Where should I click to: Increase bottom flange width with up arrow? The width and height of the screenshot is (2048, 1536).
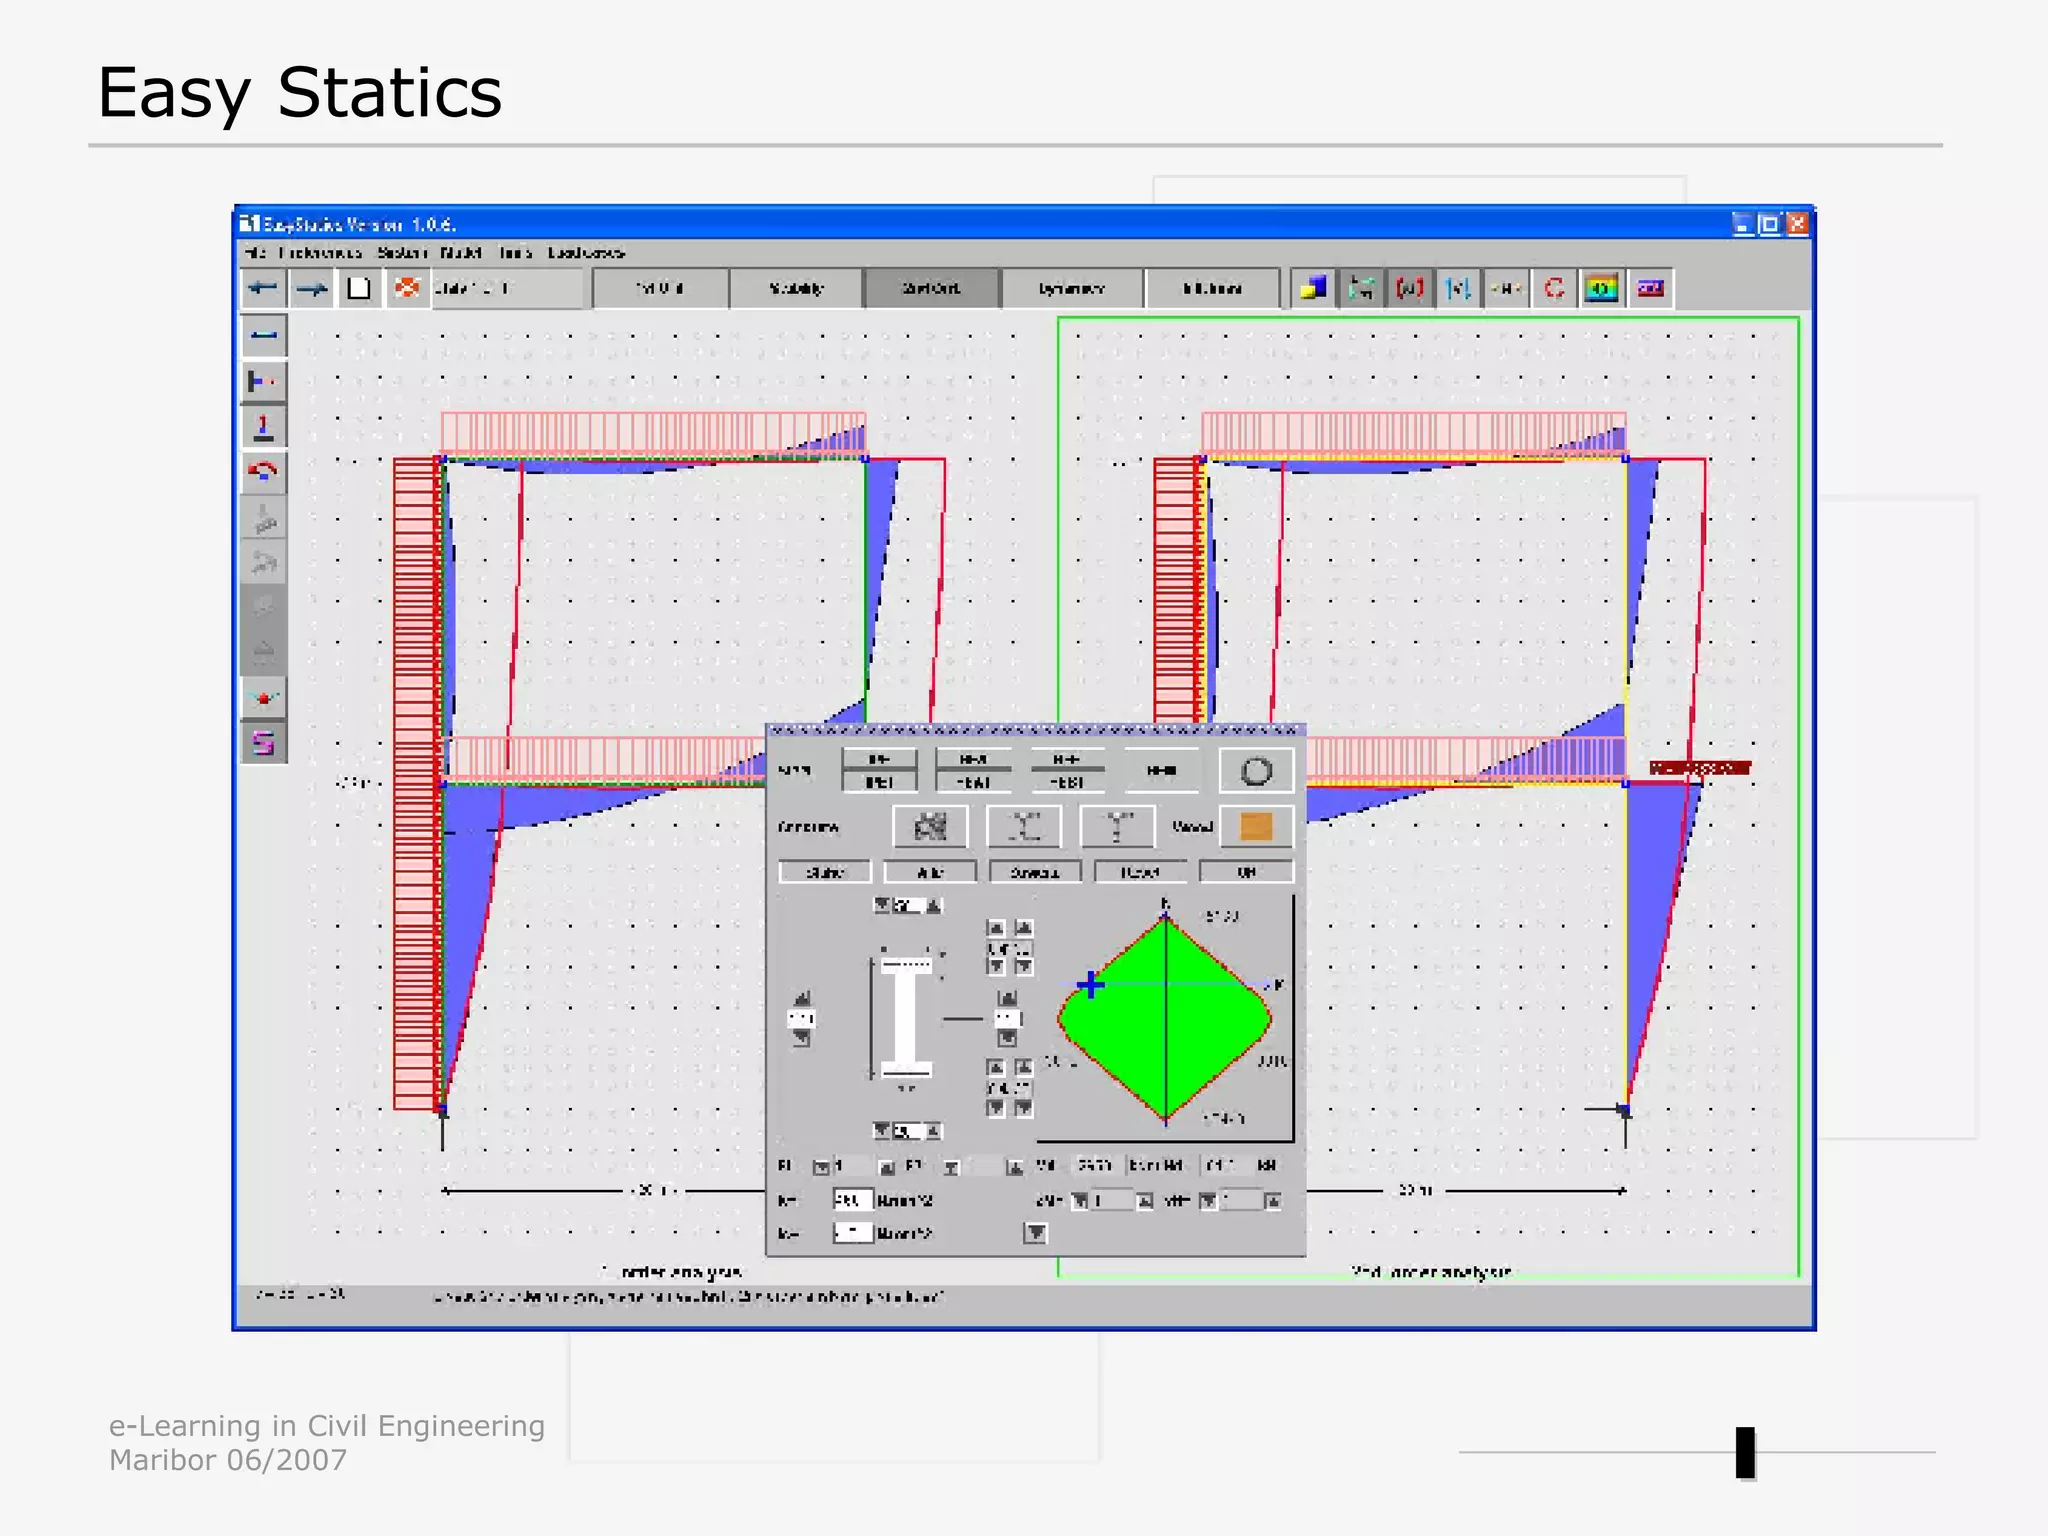click(x=933, y=1131)
